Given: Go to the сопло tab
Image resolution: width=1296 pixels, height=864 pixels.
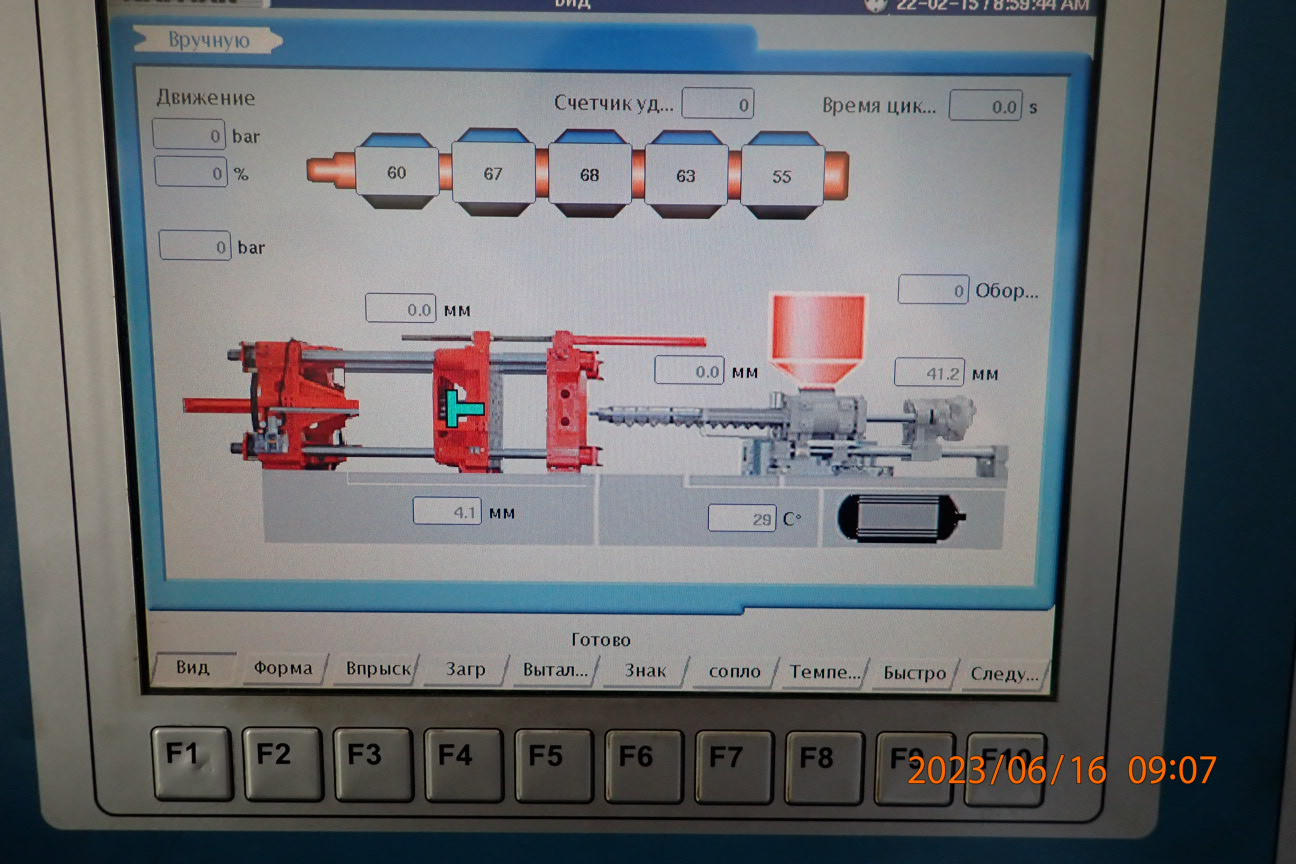Looking at the screenshot, I should pyautogui.click(x=734, y=671).
